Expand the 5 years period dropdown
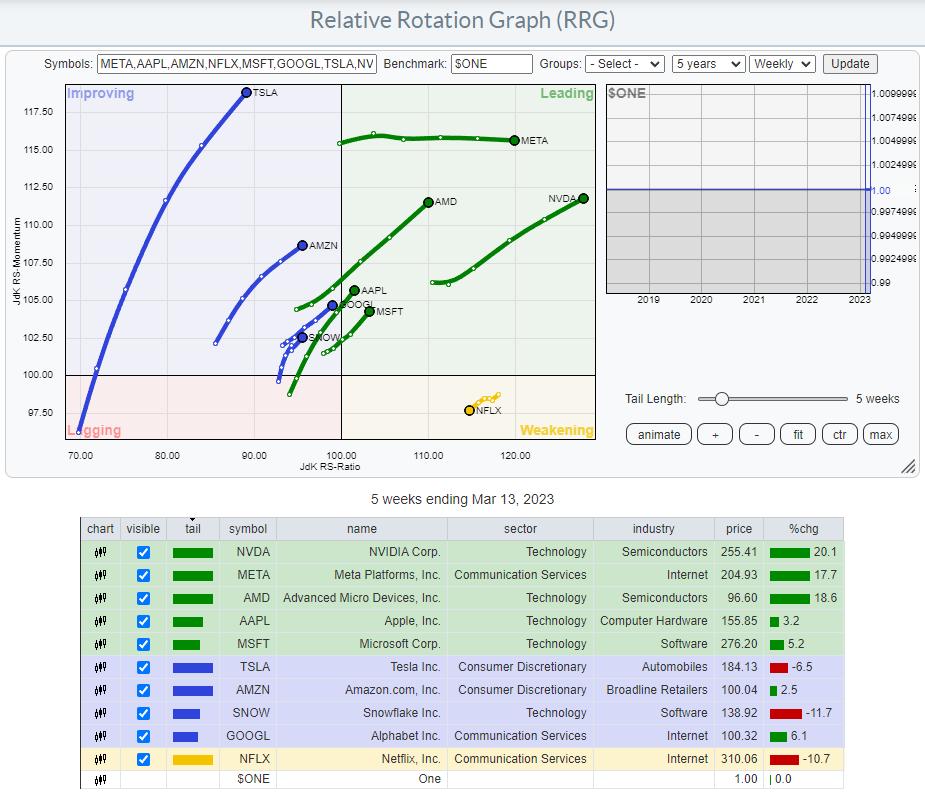 (x=709, y=64)
